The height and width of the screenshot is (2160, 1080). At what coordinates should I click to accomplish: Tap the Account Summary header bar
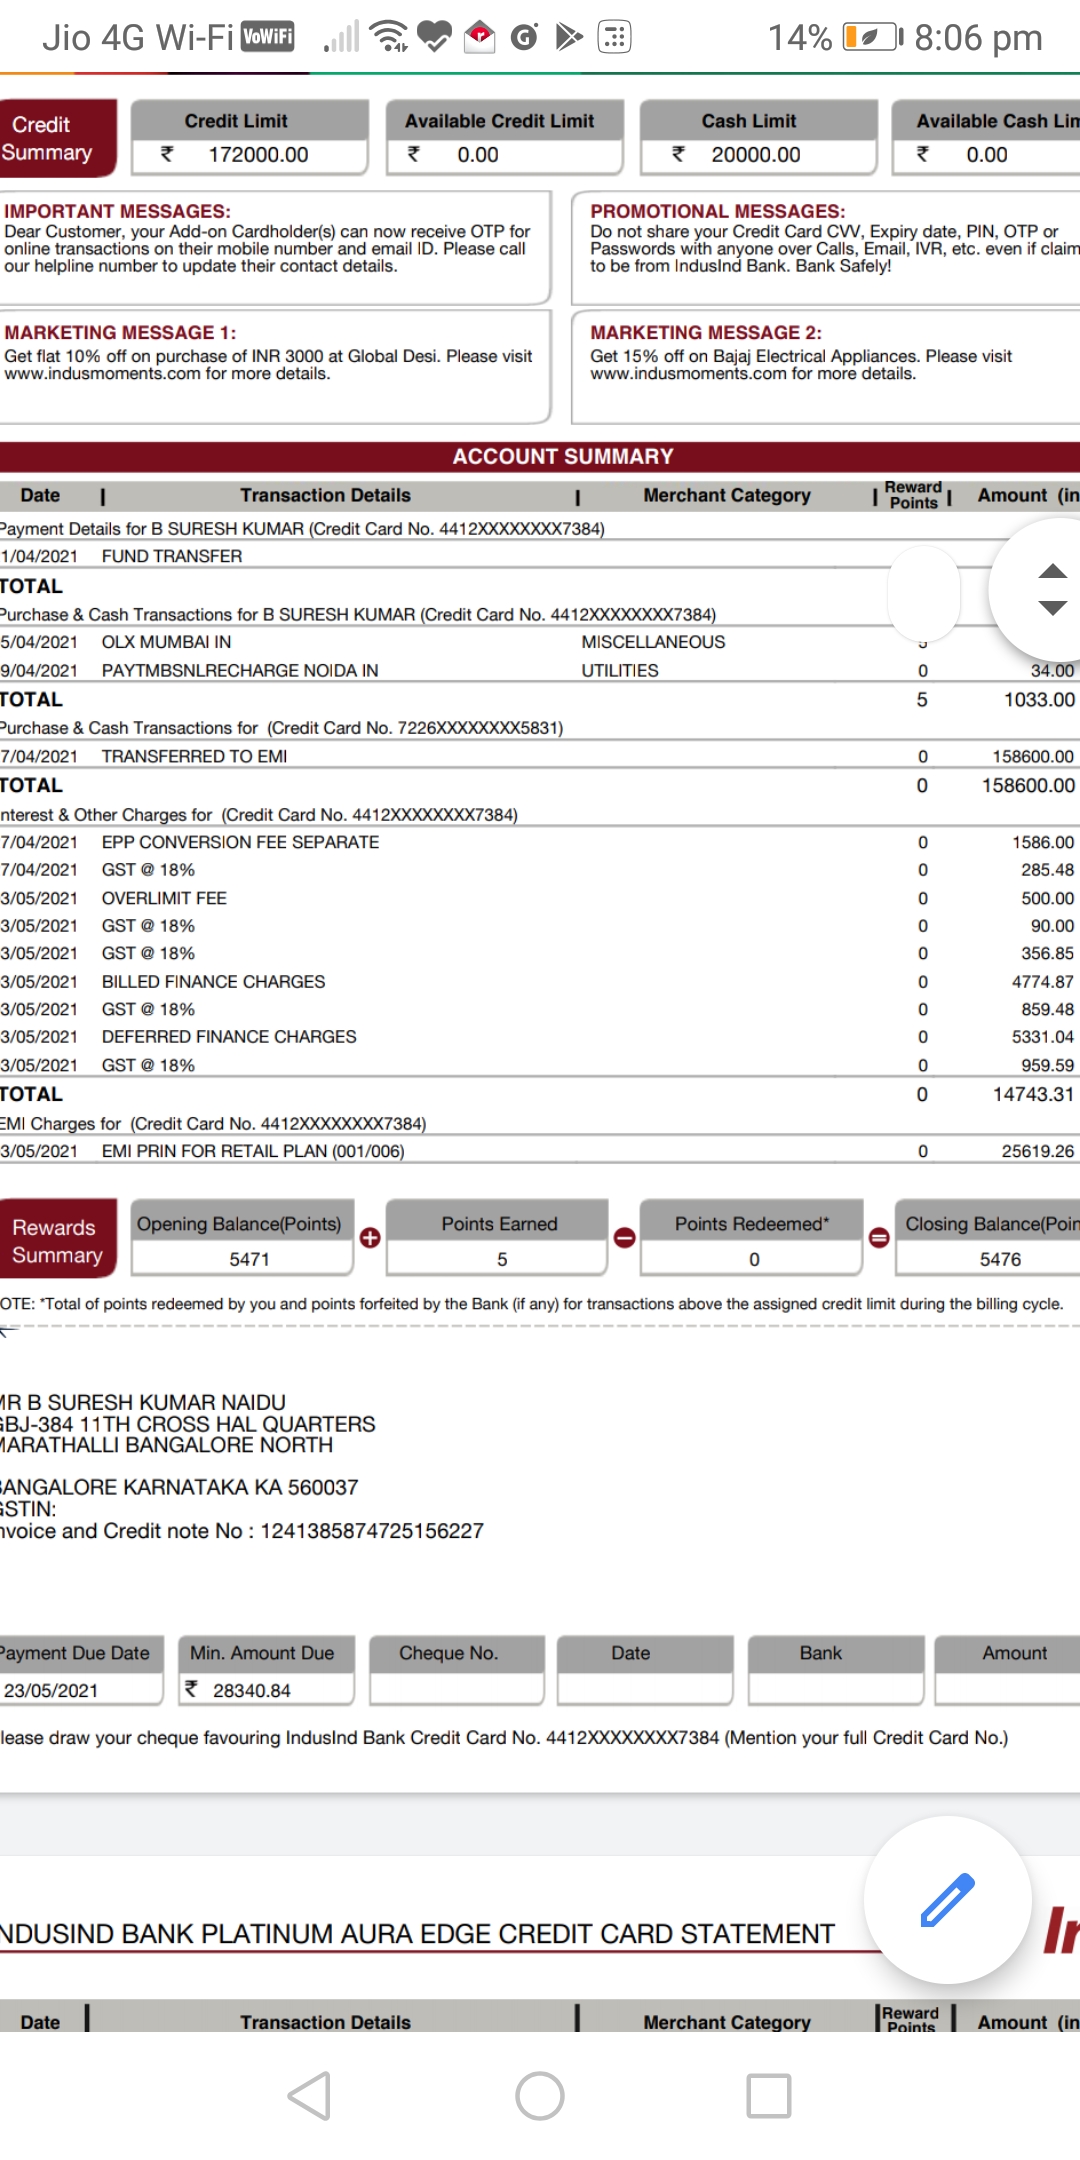click(562, 457)
